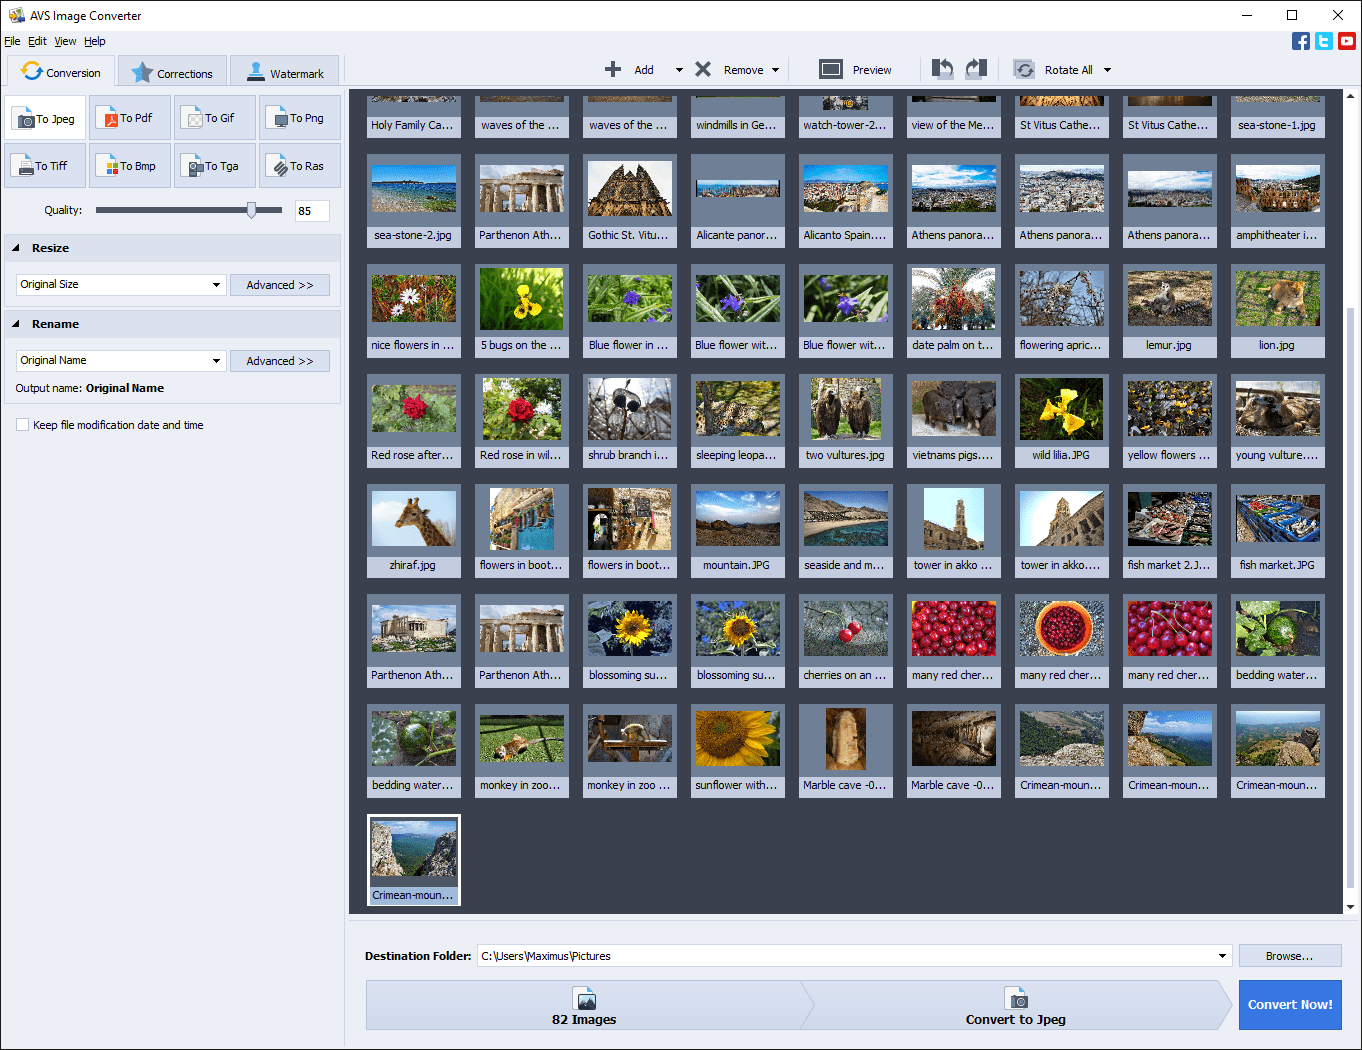The width and height of the screenshot is (1362, 1050).
Task: Enable Keep file modification date and time
Action: [x=23, y=425]
